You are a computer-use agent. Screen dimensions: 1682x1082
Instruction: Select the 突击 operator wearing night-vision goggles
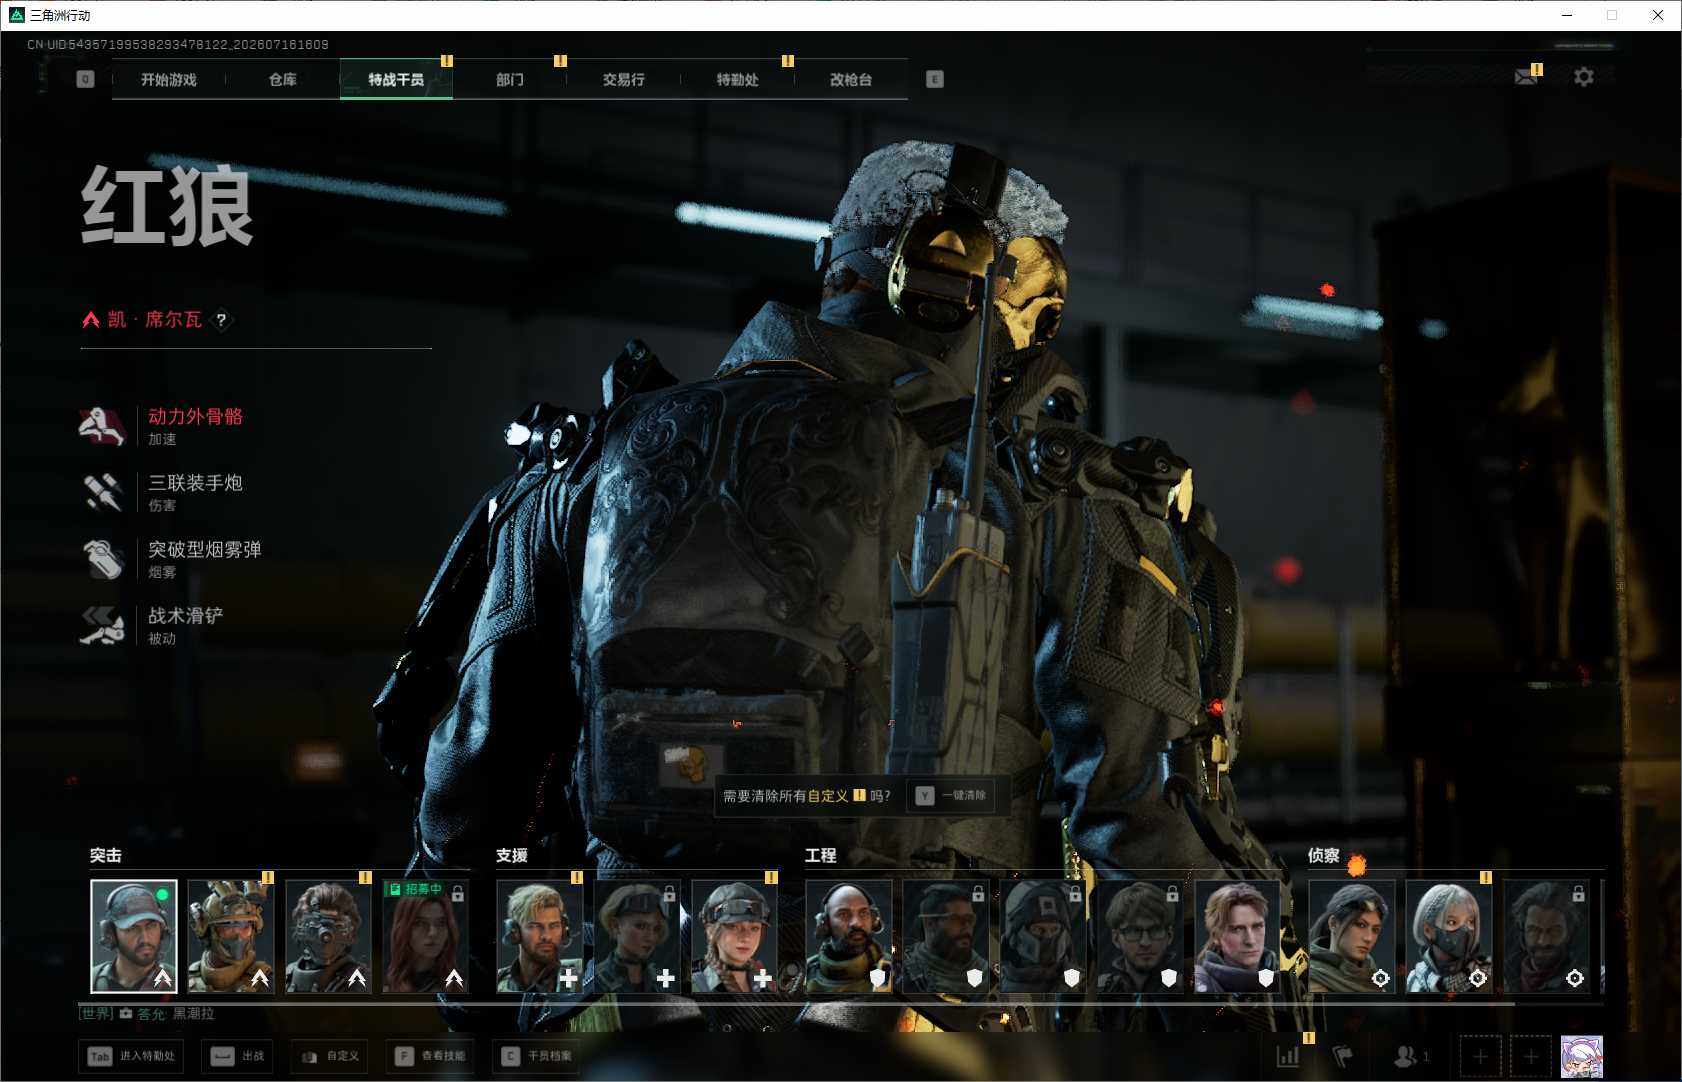point(328,937)
